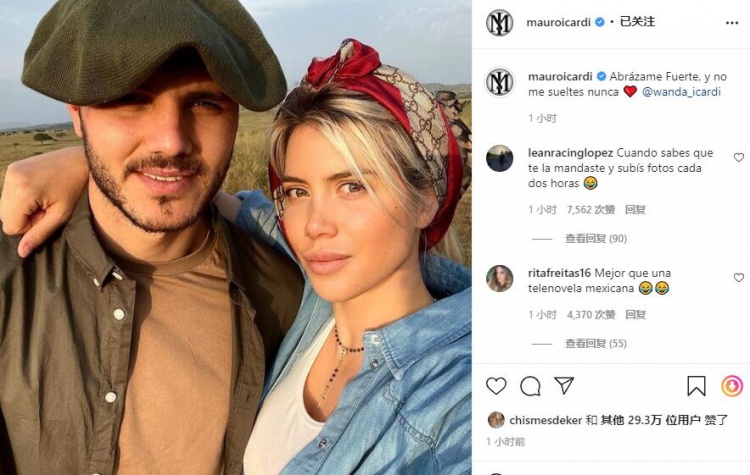This screenshot has width=750, height=475.
Task: View the 7,562 次赞 likes list
Action: click(591, 210)
